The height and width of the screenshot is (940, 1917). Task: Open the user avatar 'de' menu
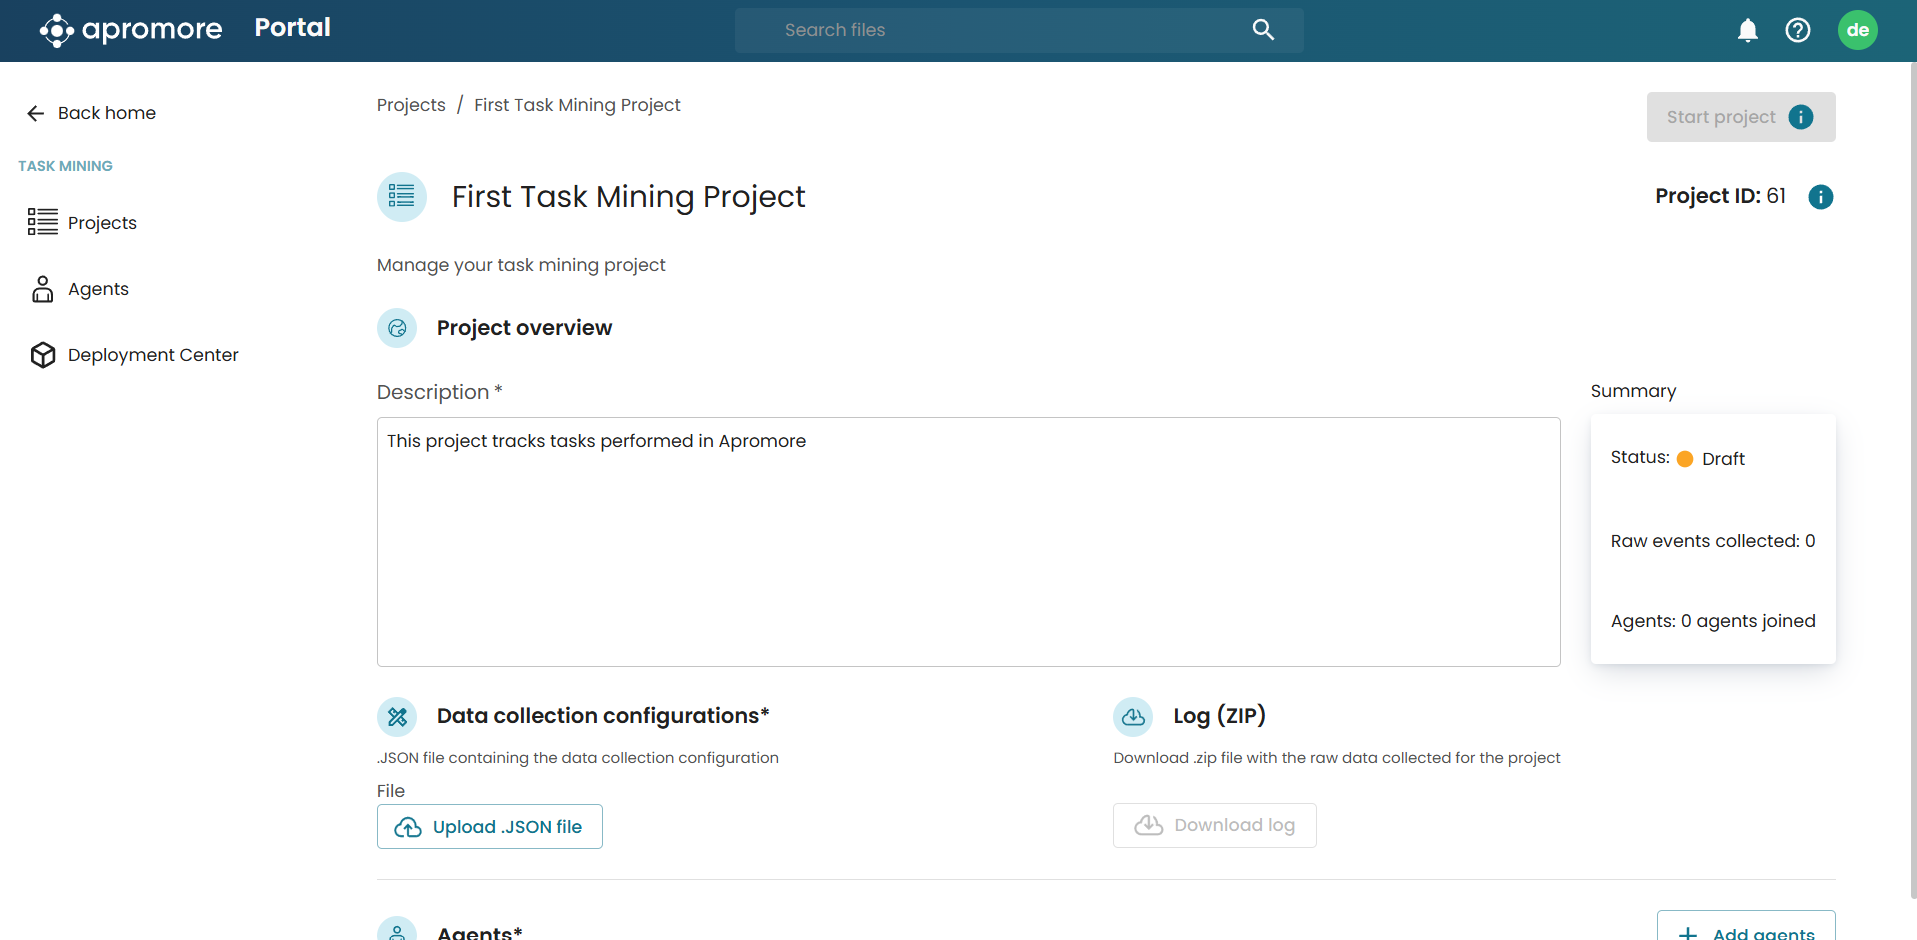click(x=1857, y=30)
